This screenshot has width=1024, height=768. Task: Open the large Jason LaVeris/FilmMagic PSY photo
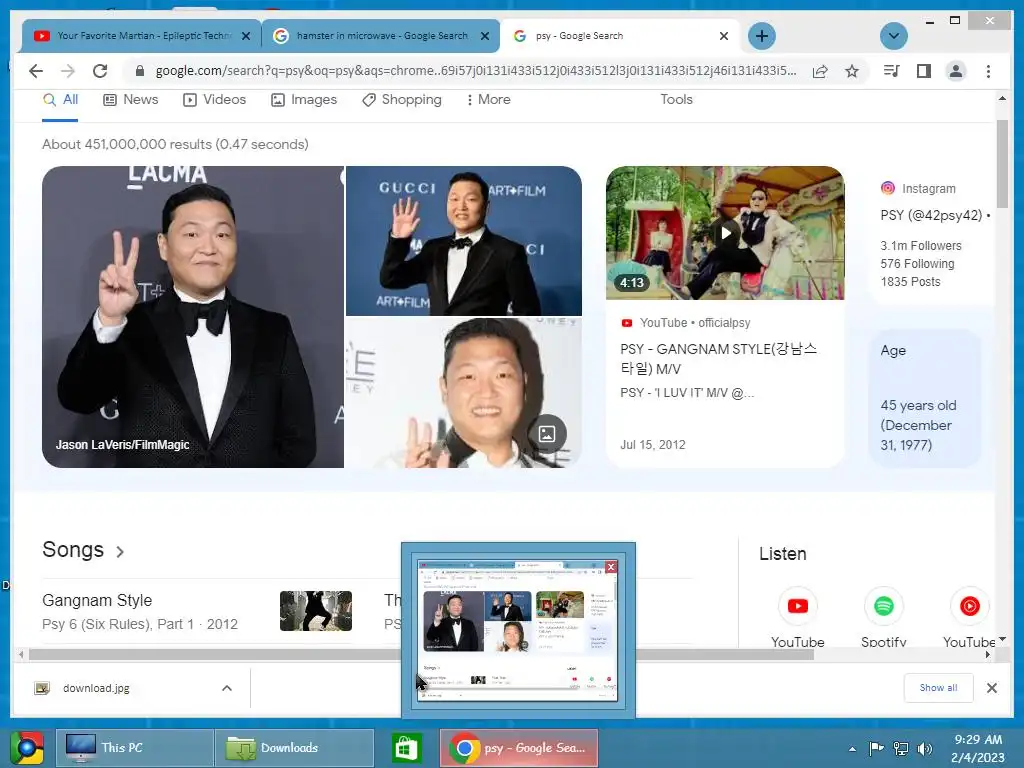click(x=193, y=317)
